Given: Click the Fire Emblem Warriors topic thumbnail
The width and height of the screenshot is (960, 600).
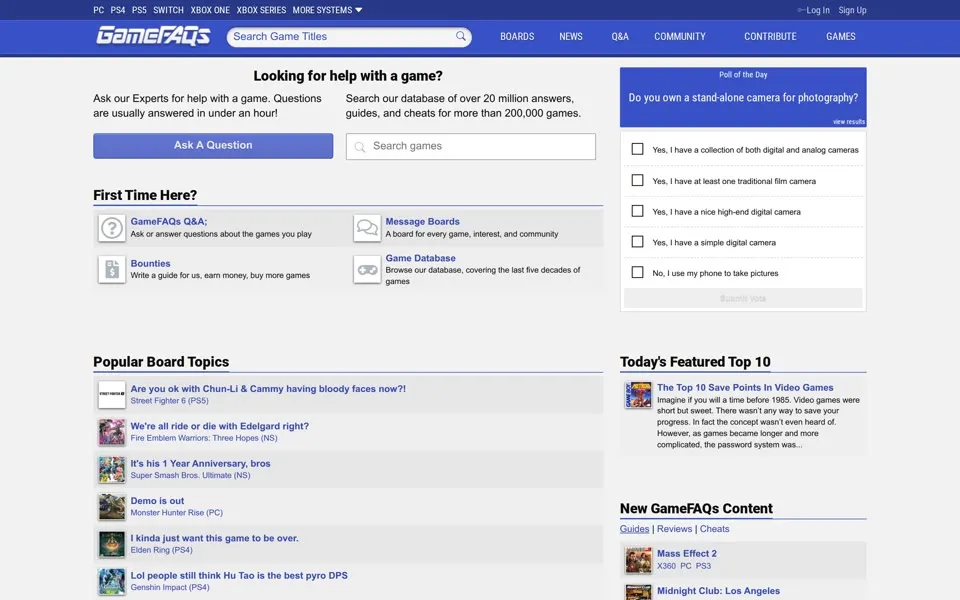Looking at the screenshot, I should (112, 432).
